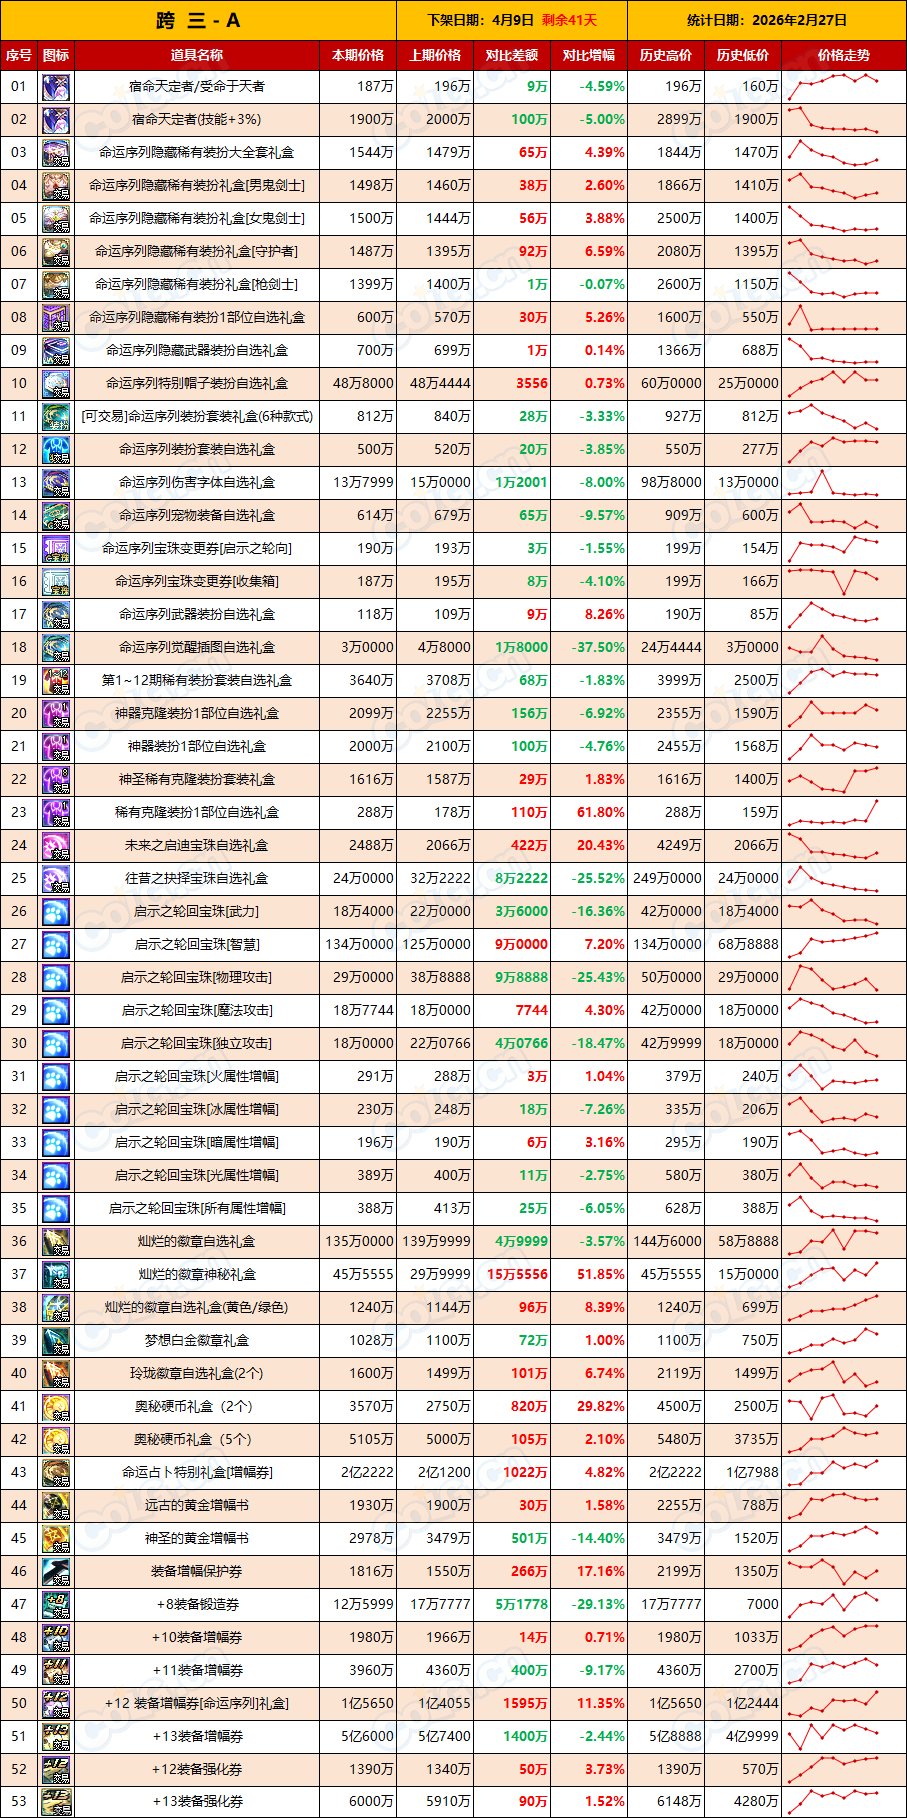
Task: Click the 梦想白金徽章礼盒 icon
Action: [x=56, y=1341]
